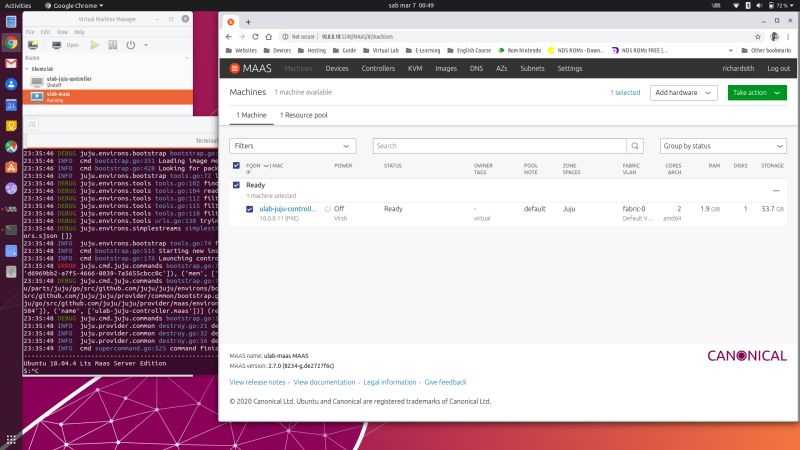Open the Take action dropdown
Screen dimensions: 800x450
(757, 92)
